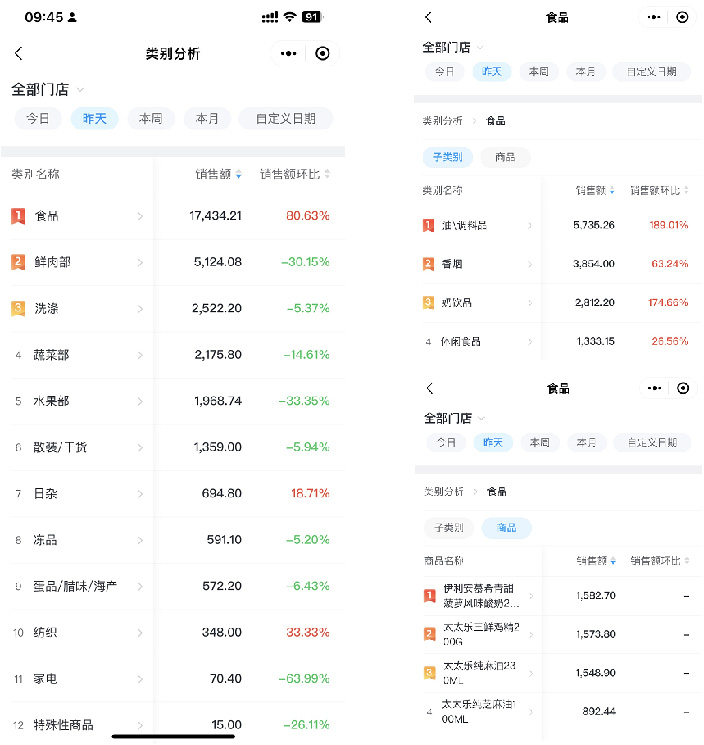This screenshot has width=704, height=745.
Task: Tap 类别分析 breadcrumb on 食品 子类别 screen
Action: click(x=442, y=121)
